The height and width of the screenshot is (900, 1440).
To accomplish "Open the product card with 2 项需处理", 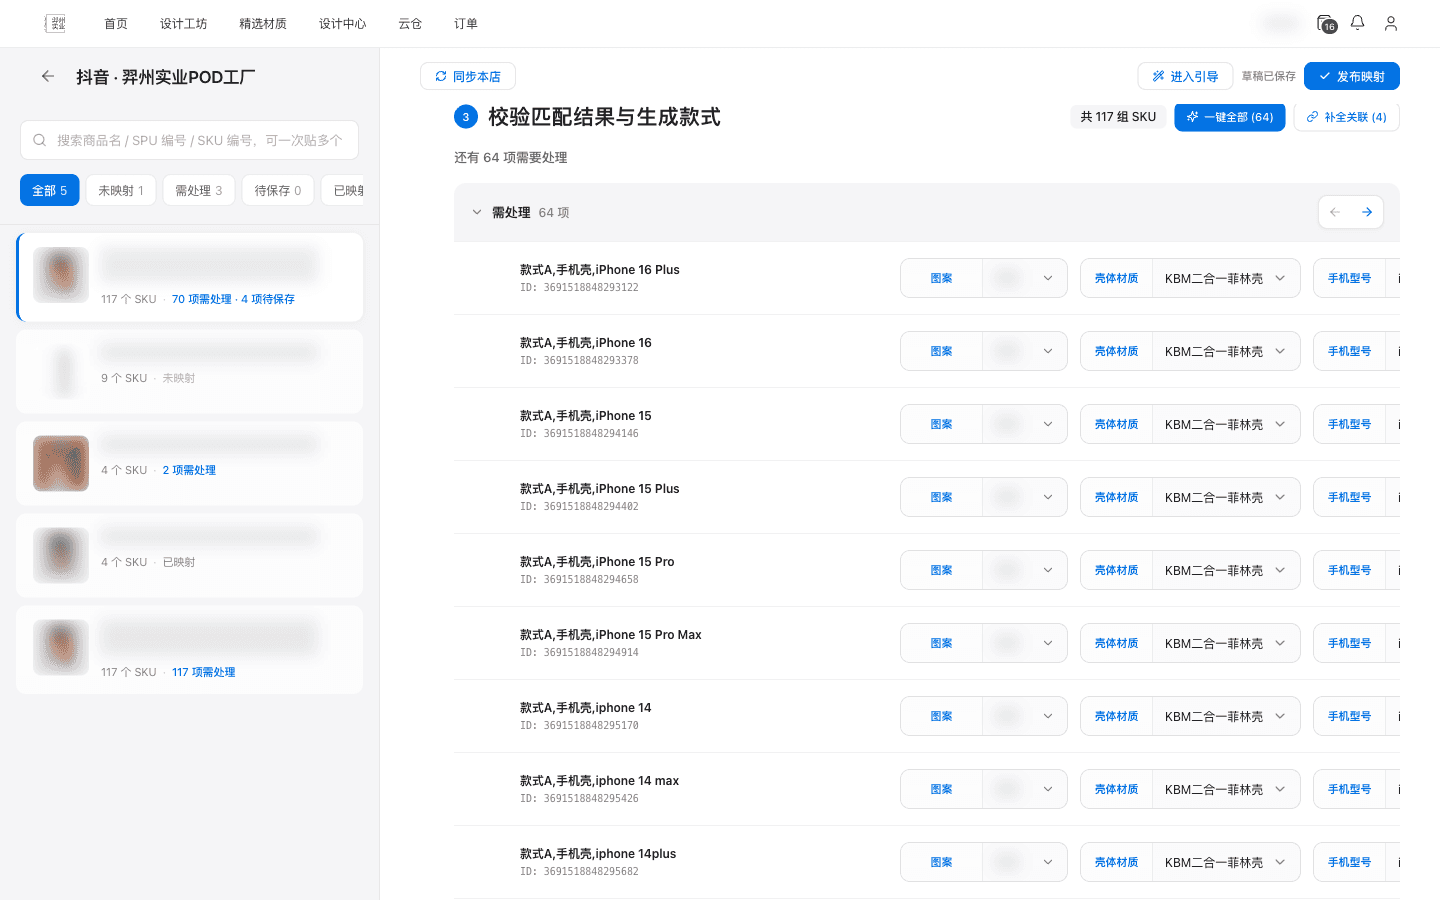I will coord(190,463).
